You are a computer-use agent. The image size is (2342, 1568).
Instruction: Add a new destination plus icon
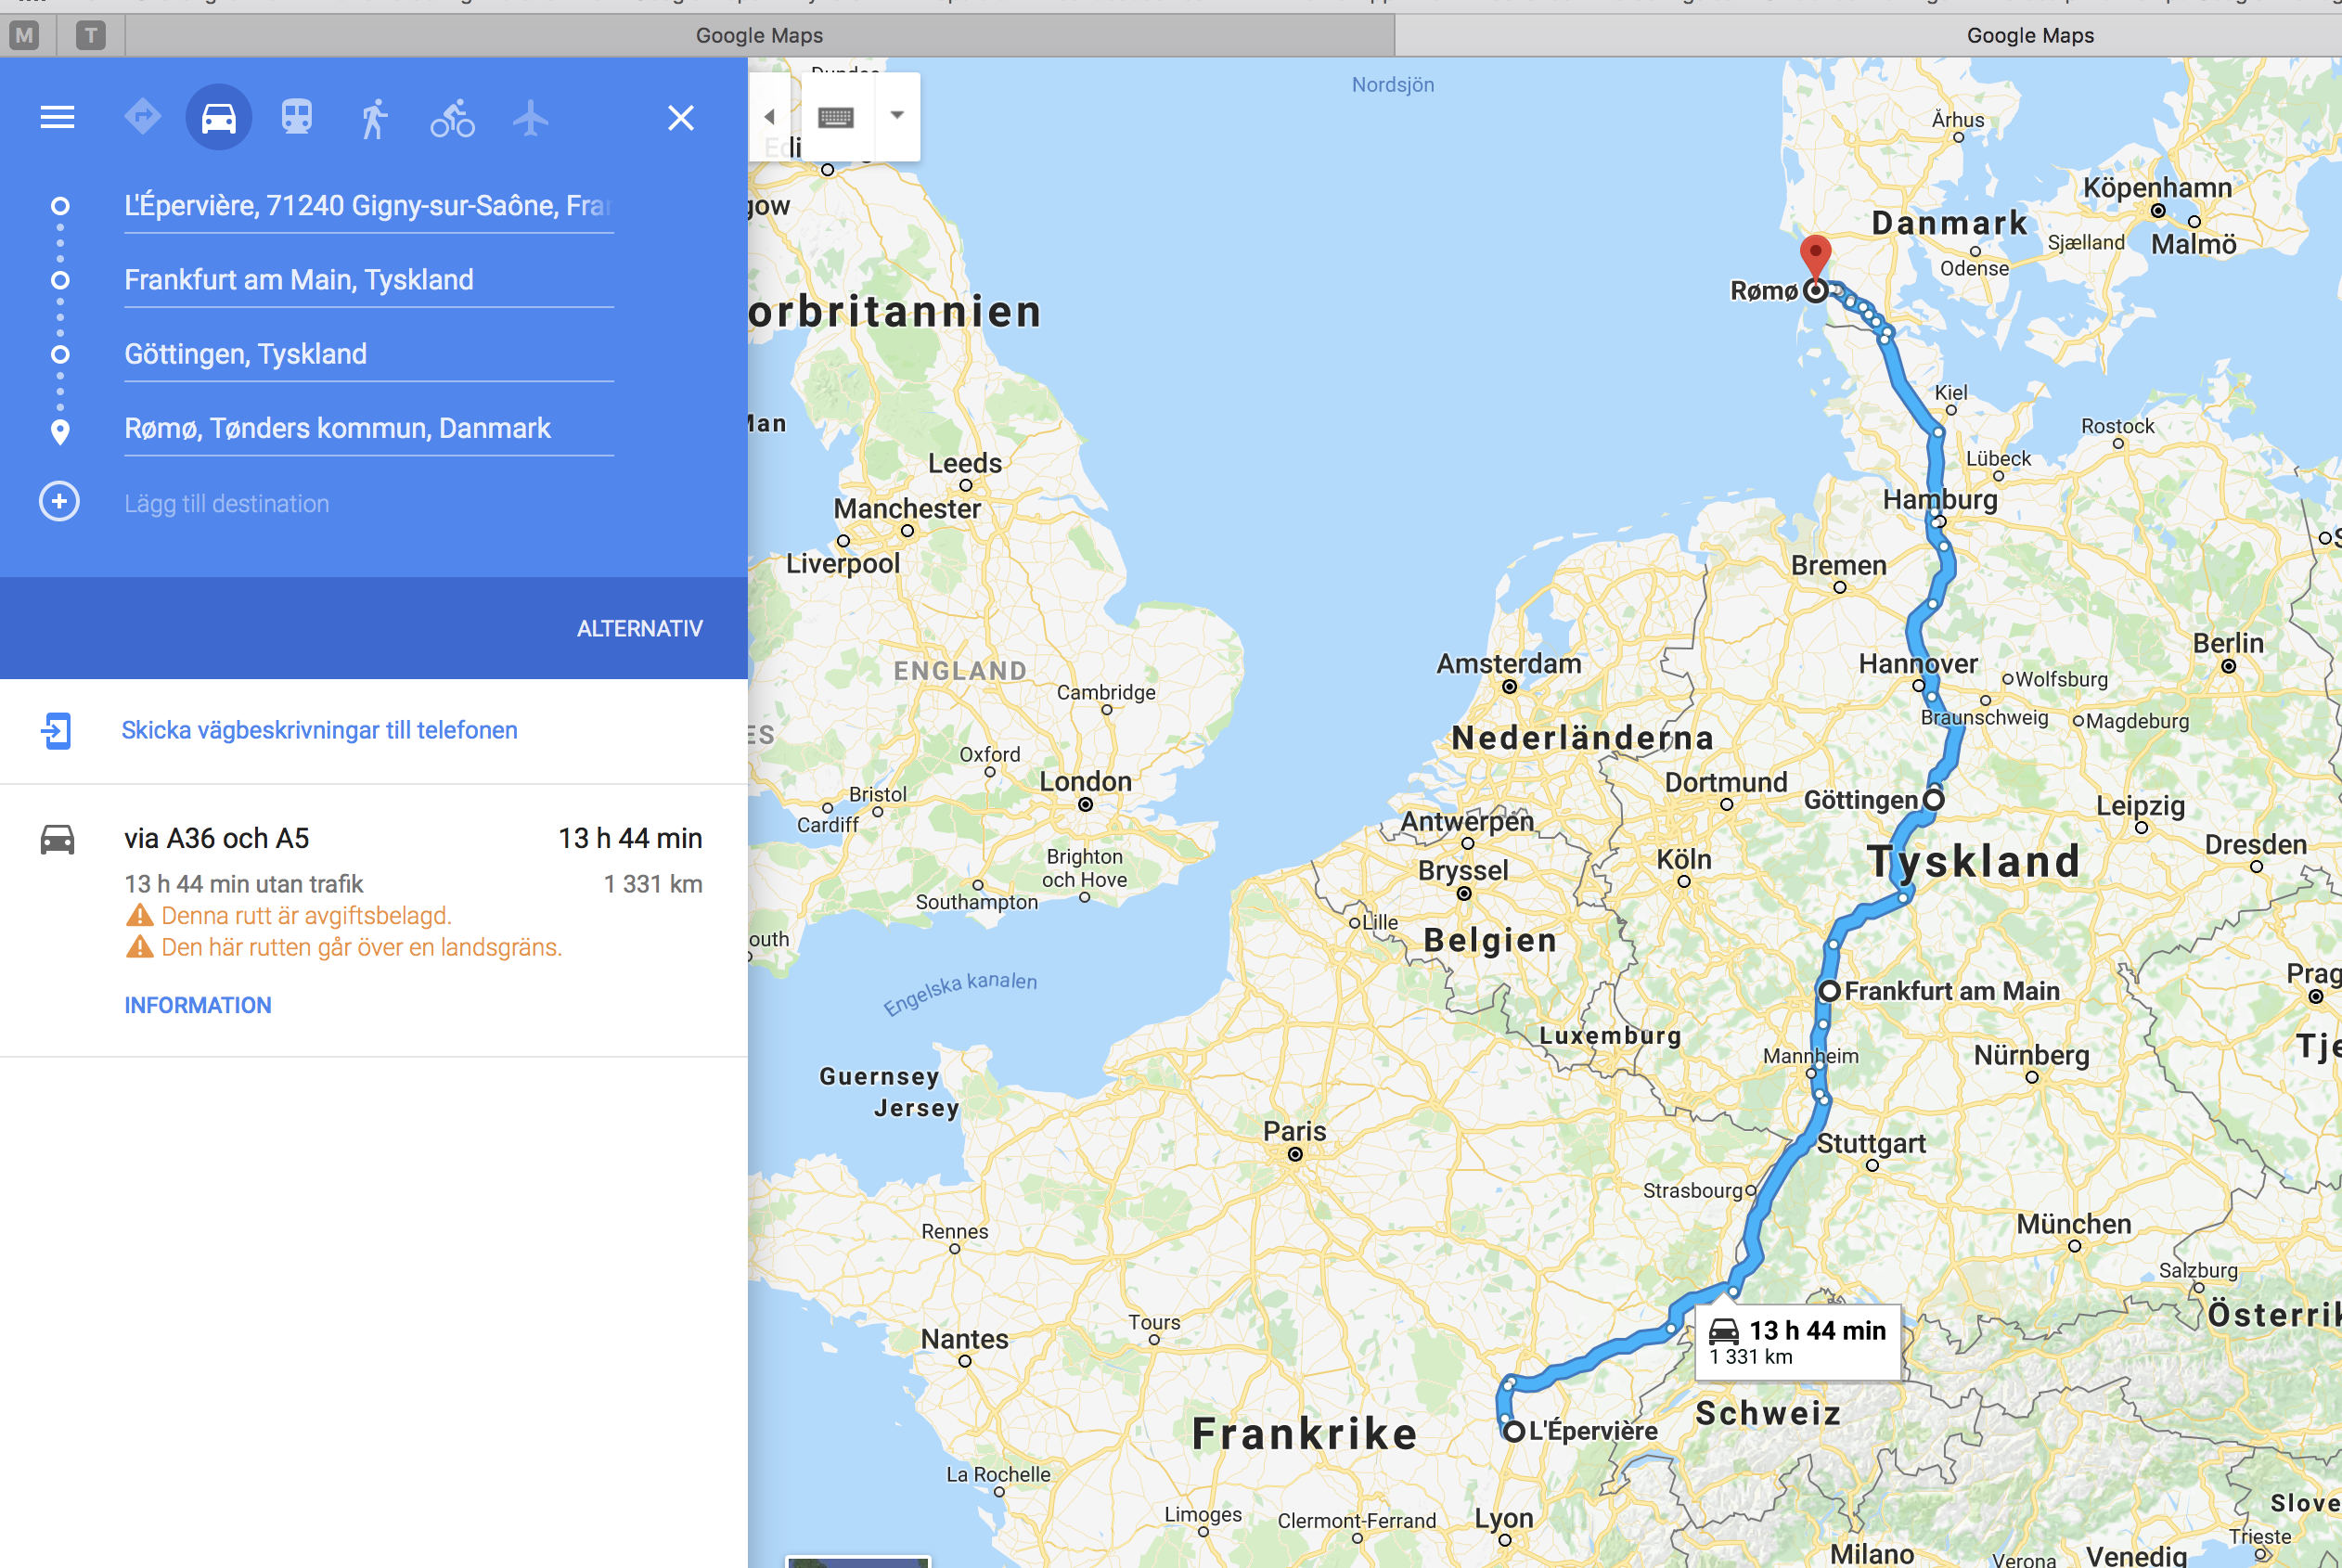pos(59,502)
